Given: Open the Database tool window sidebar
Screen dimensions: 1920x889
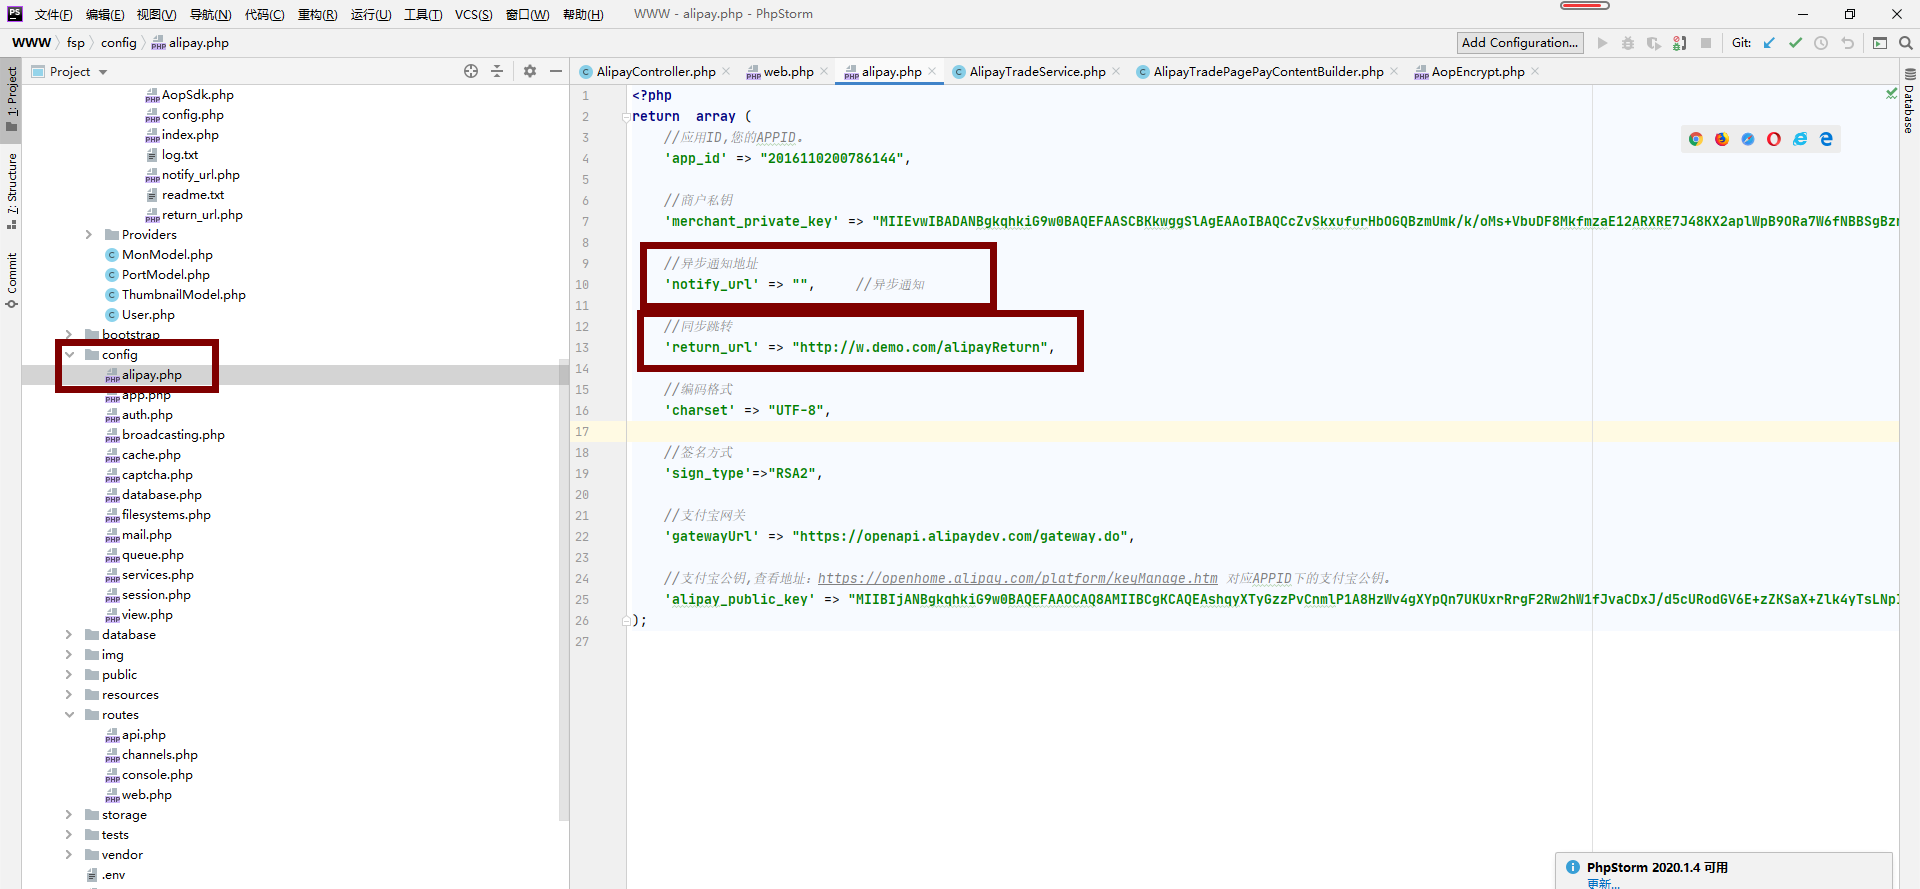Looking at the screenshot, I should 1909,102.
